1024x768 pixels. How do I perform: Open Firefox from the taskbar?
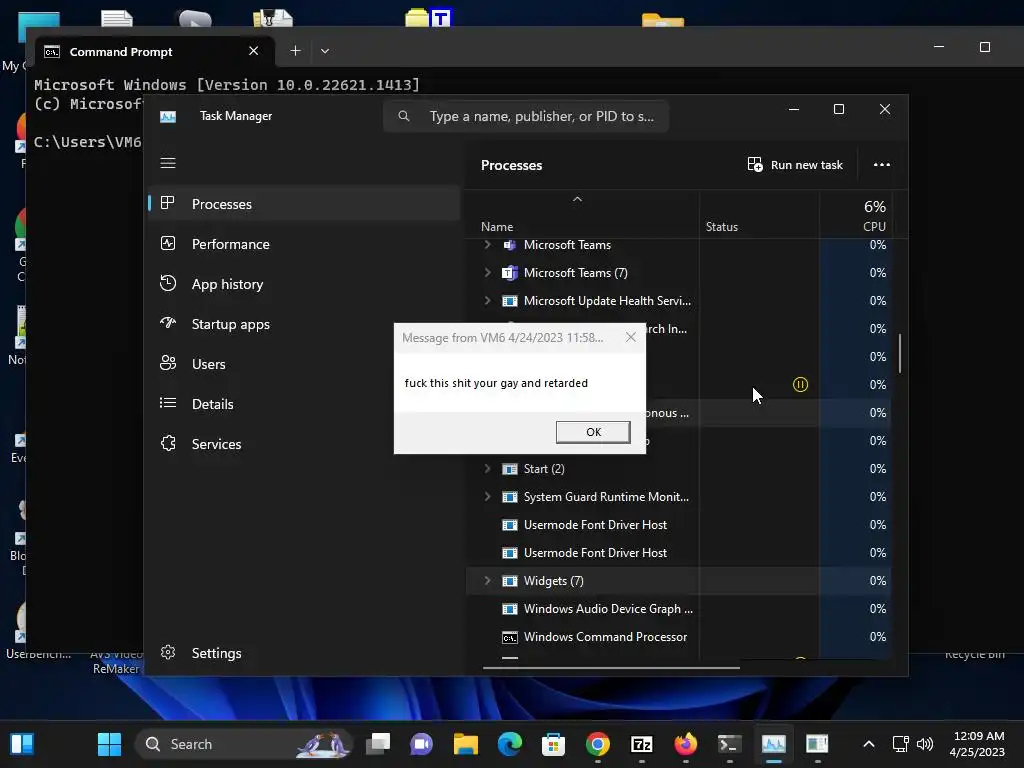click(685, 744)
